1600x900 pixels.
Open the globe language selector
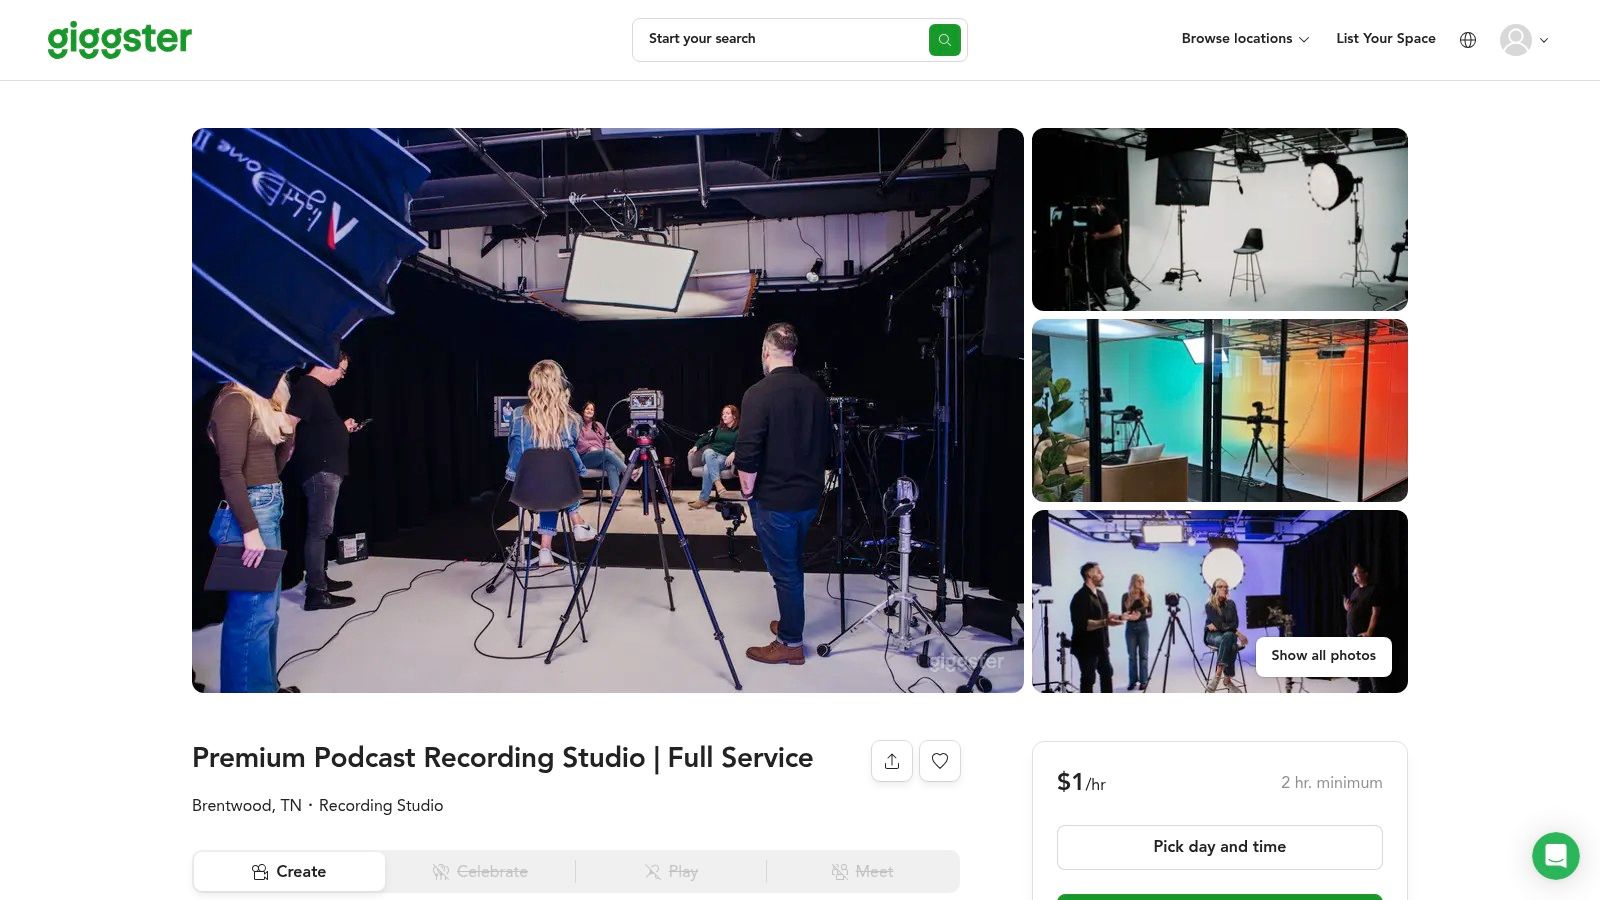1467,40
